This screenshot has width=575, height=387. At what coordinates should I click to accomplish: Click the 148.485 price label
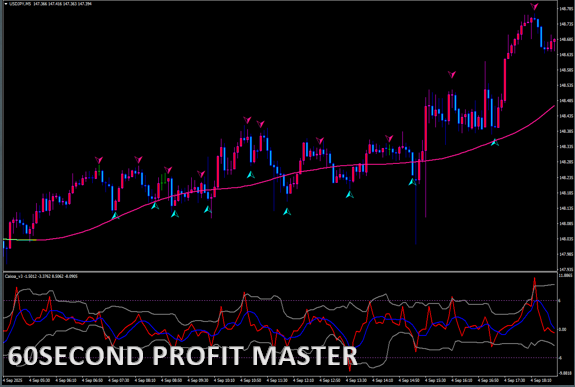[566, 101]
